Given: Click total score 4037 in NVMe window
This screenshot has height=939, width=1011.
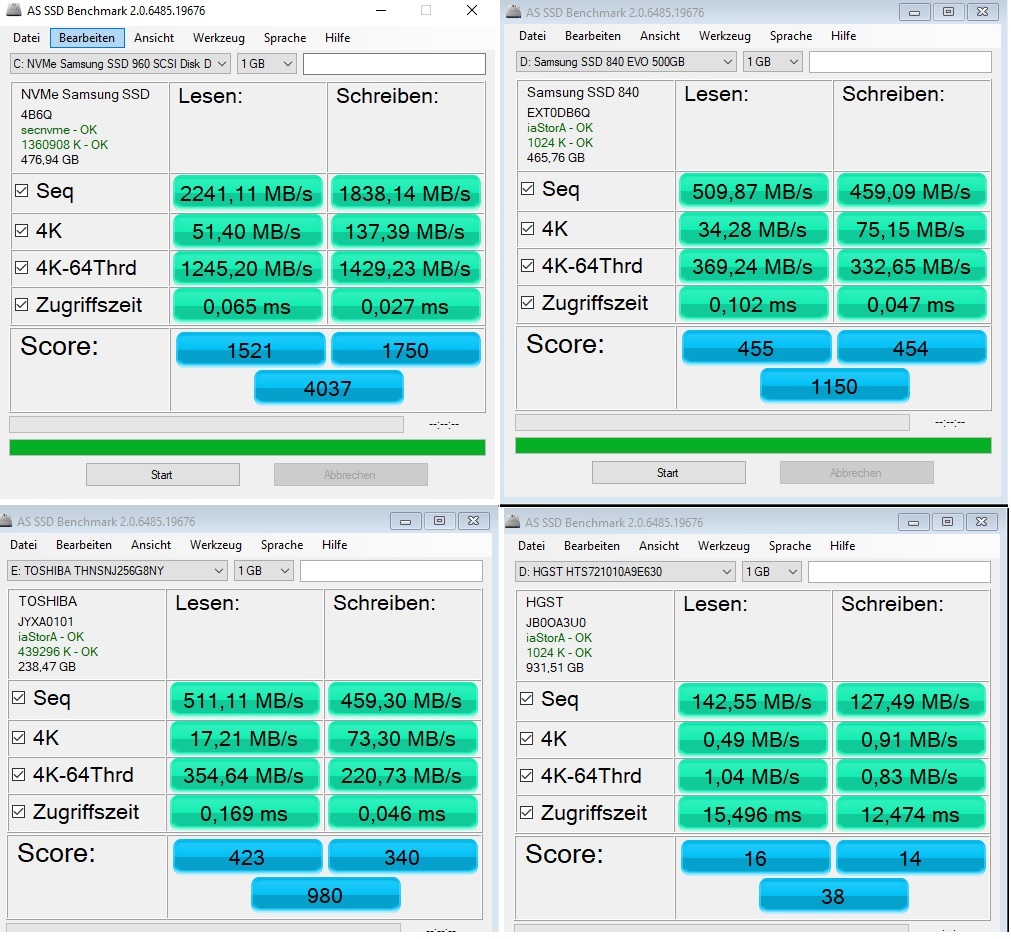Looking at the screenshot, I should 328,388.
